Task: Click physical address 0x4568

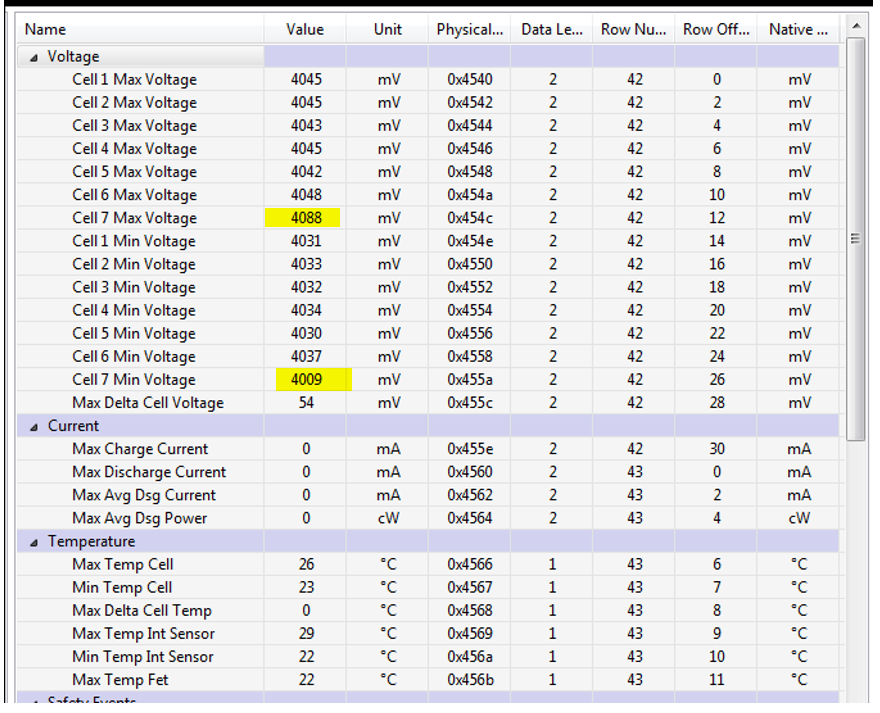Action: pos(470,610)
